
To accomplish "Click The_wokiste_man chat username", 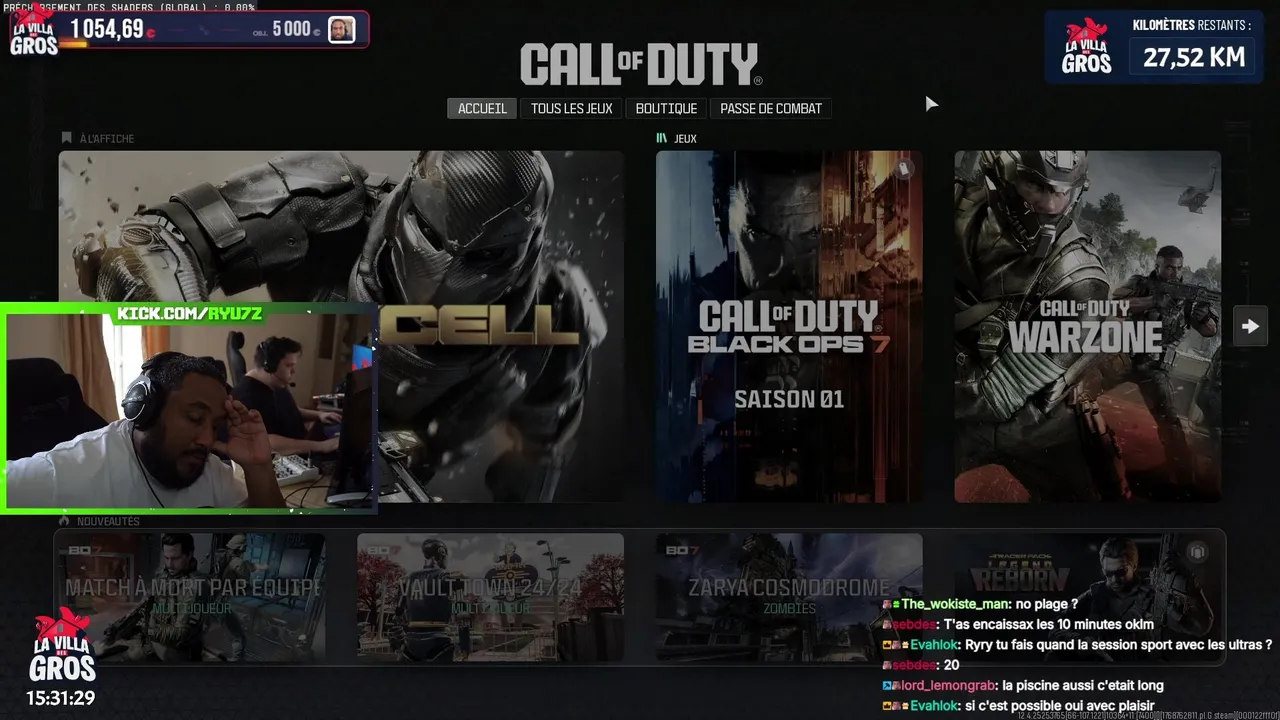I will [x=955, y=604].
